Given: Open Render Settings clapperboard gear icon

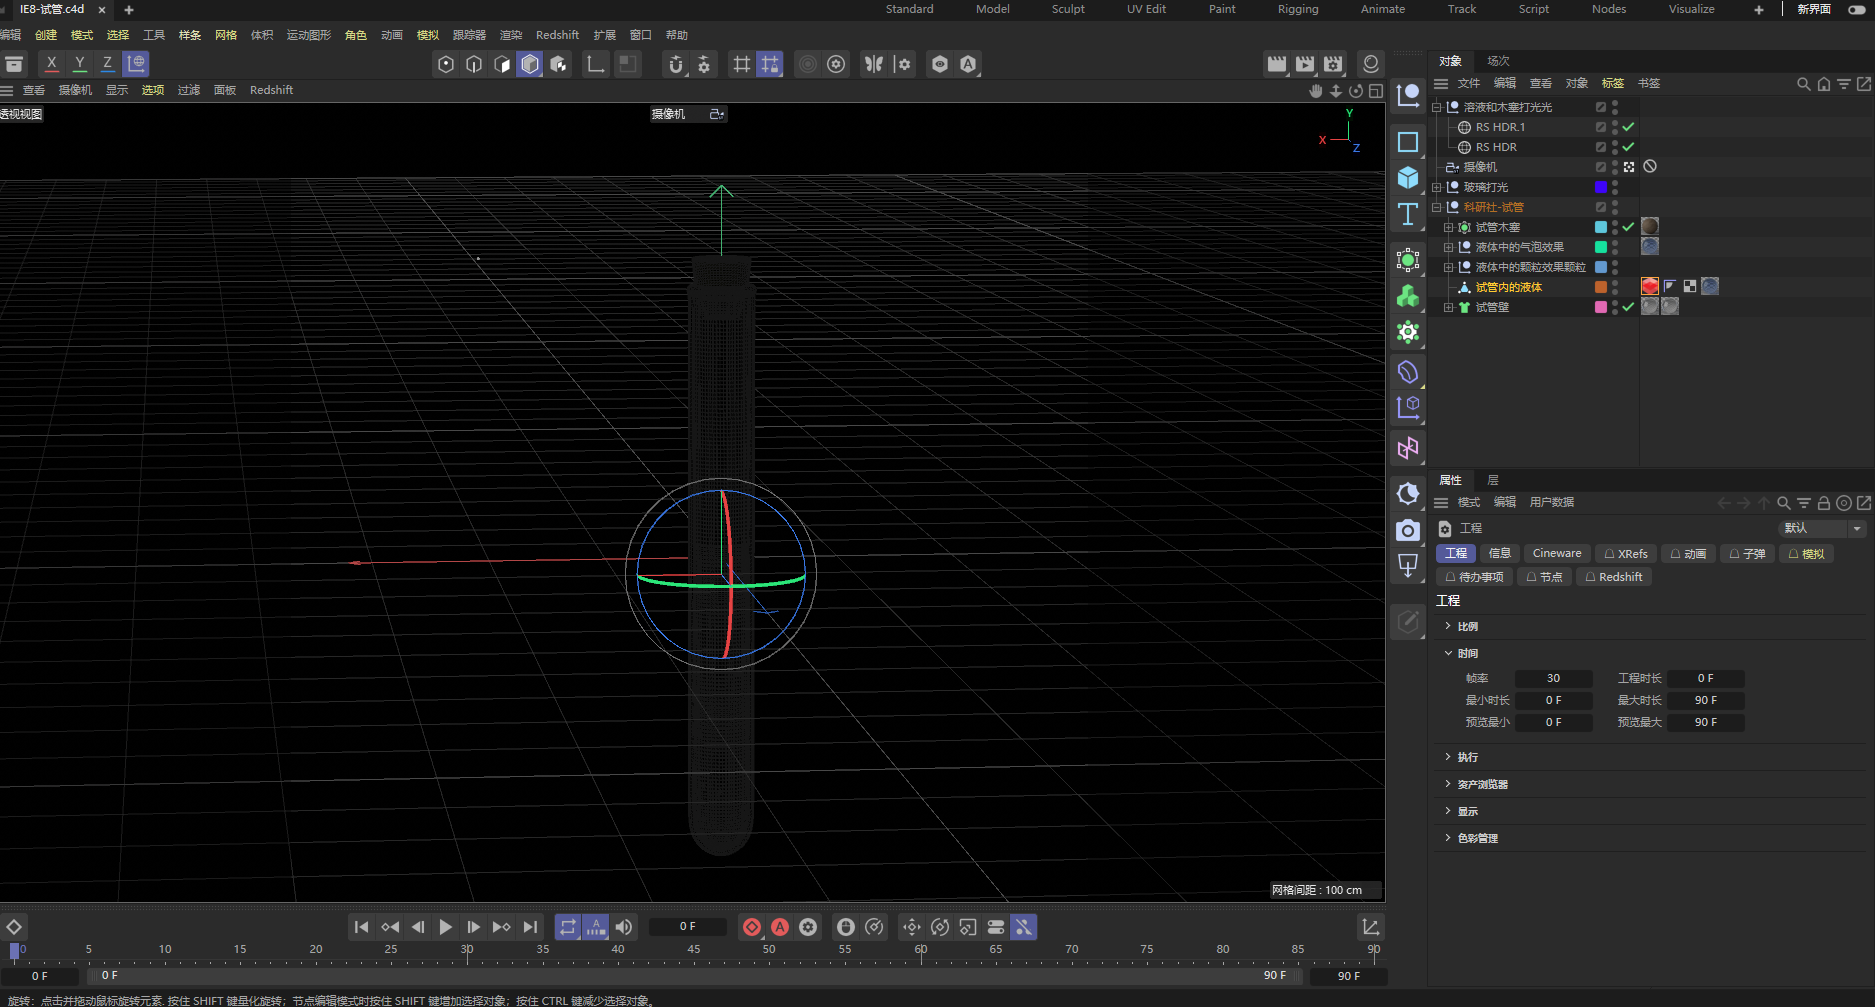Looking at the screenshot, I should pyautogui.click(x=1333, y=64).
